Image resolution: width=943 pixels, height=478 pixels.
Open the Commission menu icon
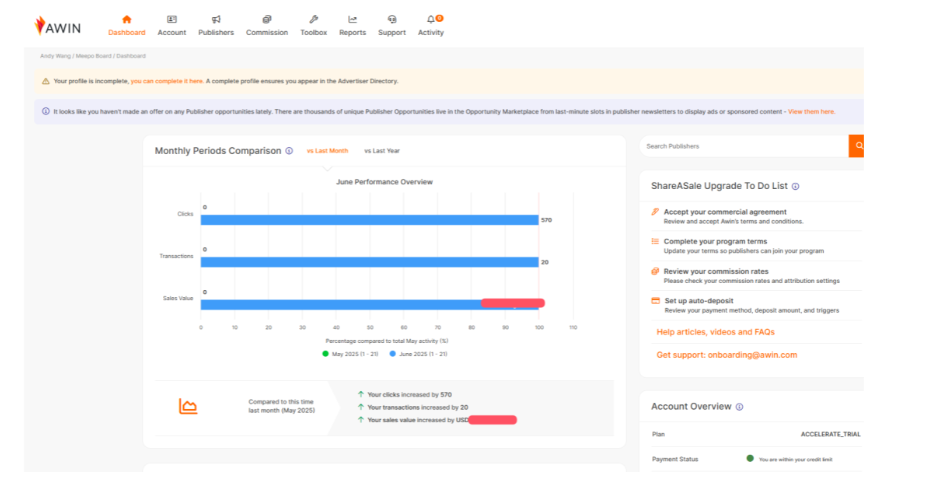tap(267, 19)
